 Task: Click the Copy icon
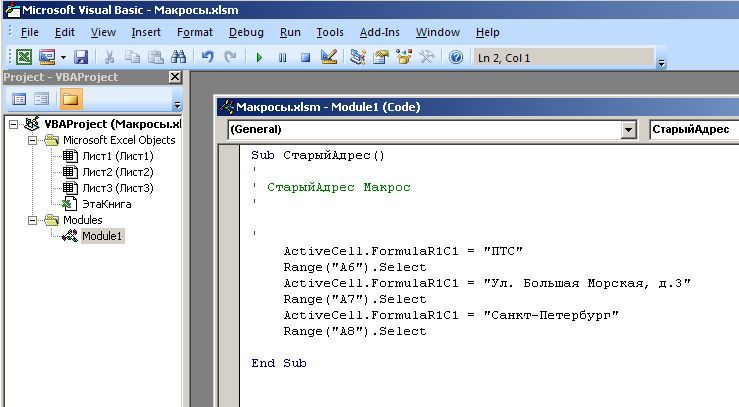pos(132,57)
